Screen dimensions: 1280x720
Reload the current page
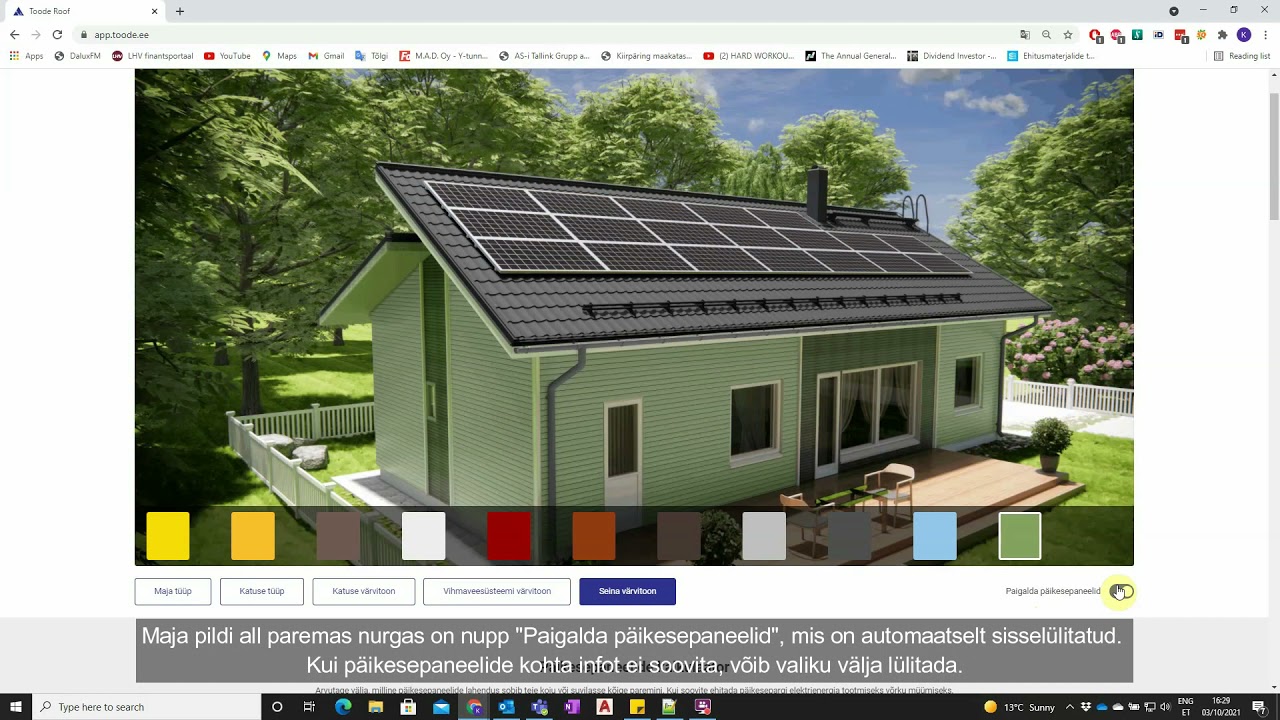click(57, 34)
